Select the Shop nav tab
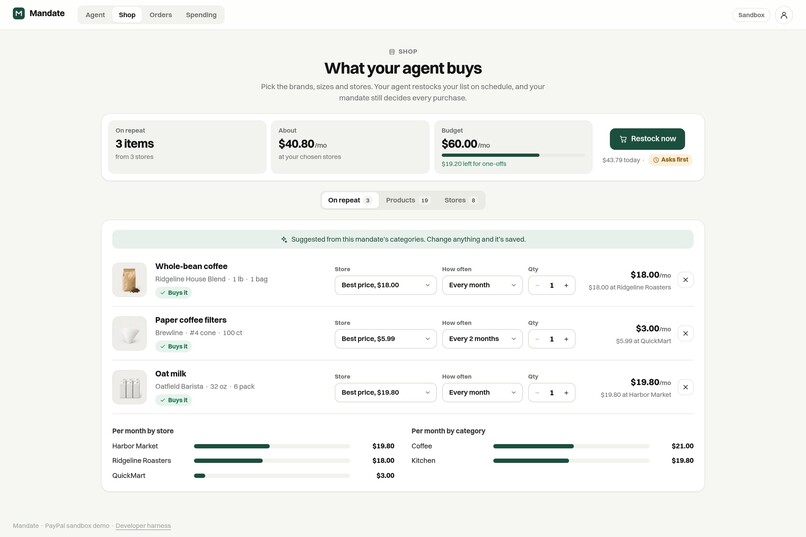Screen dimensions: 806x537 click(127, 15)
